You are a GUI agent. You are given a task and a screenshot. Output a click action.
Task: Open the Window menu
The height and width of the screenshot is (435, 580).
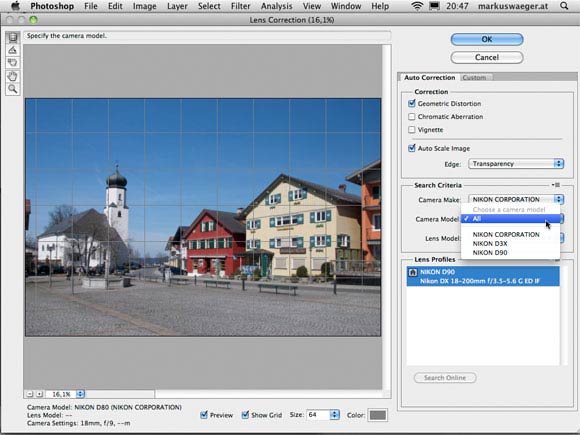click(x=346, y=6)
